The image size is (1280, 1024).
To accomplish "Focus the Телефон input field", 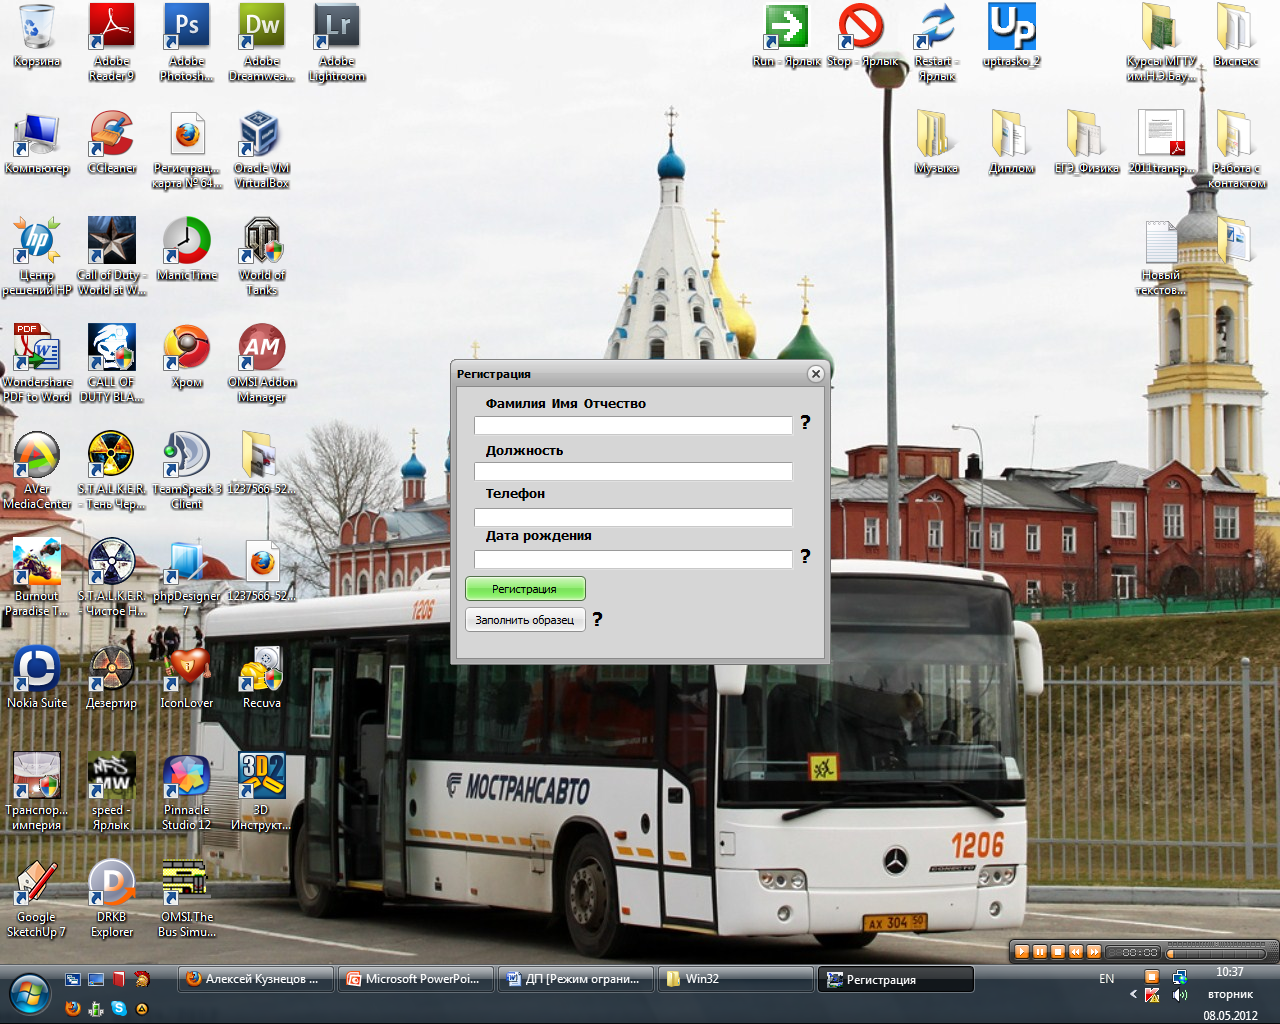I will [x=633, y=517].
